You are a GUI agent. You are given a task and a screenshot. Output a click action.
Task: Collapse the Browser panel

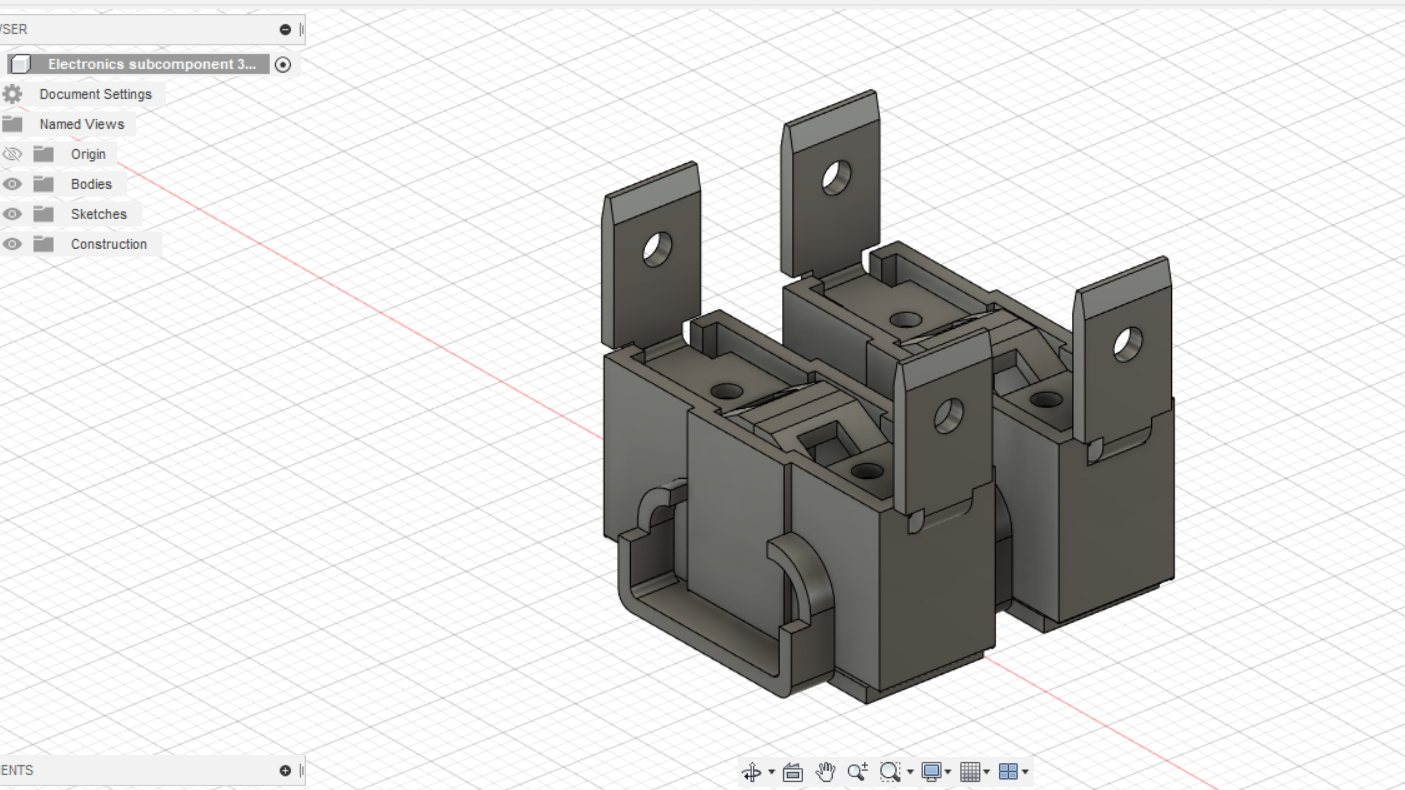pyautogui.click(x=285, y=30)
